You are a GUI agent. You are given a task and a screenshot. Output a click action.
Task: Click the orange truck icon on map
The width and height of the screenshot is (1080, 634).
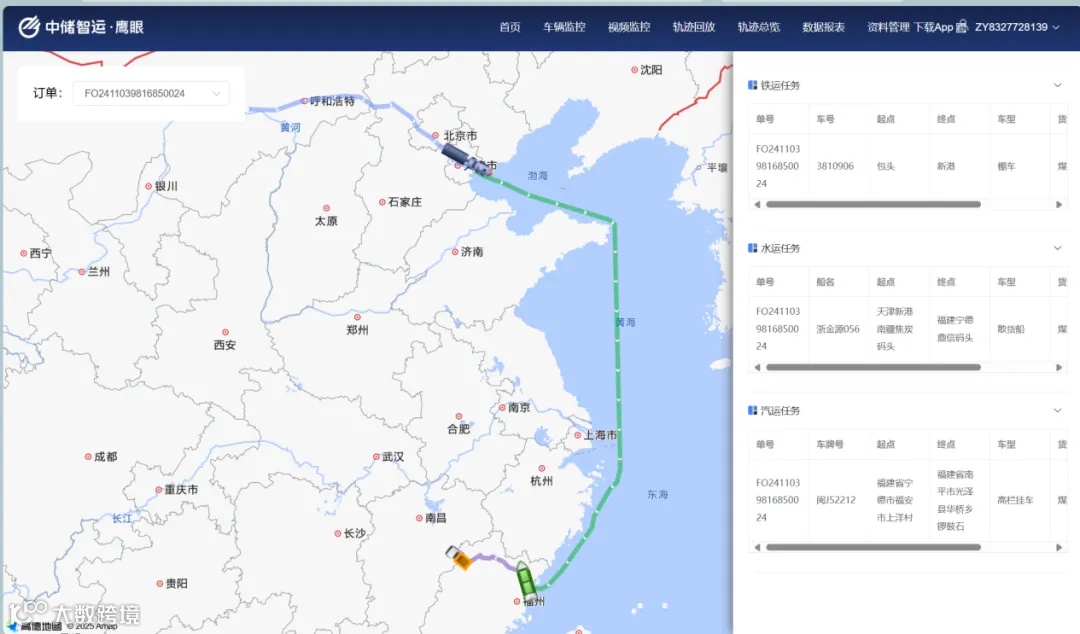(x=459, y=558)
